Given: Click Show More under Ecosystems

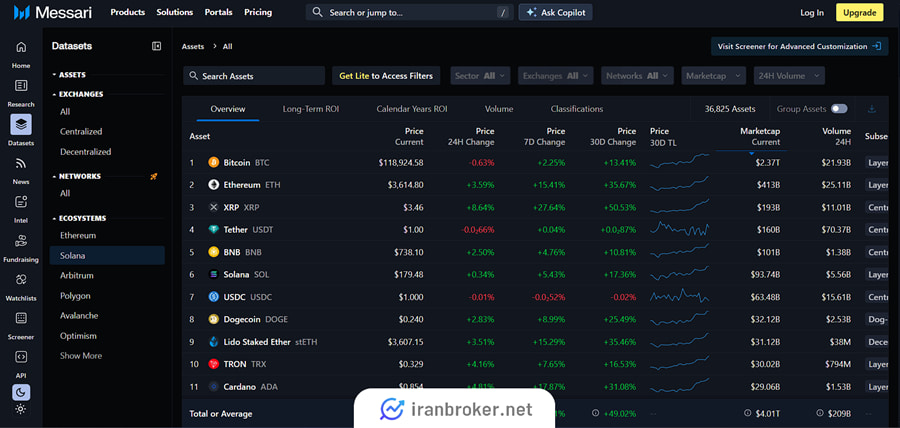Looking at the screenshot, I should click(81, 356).
